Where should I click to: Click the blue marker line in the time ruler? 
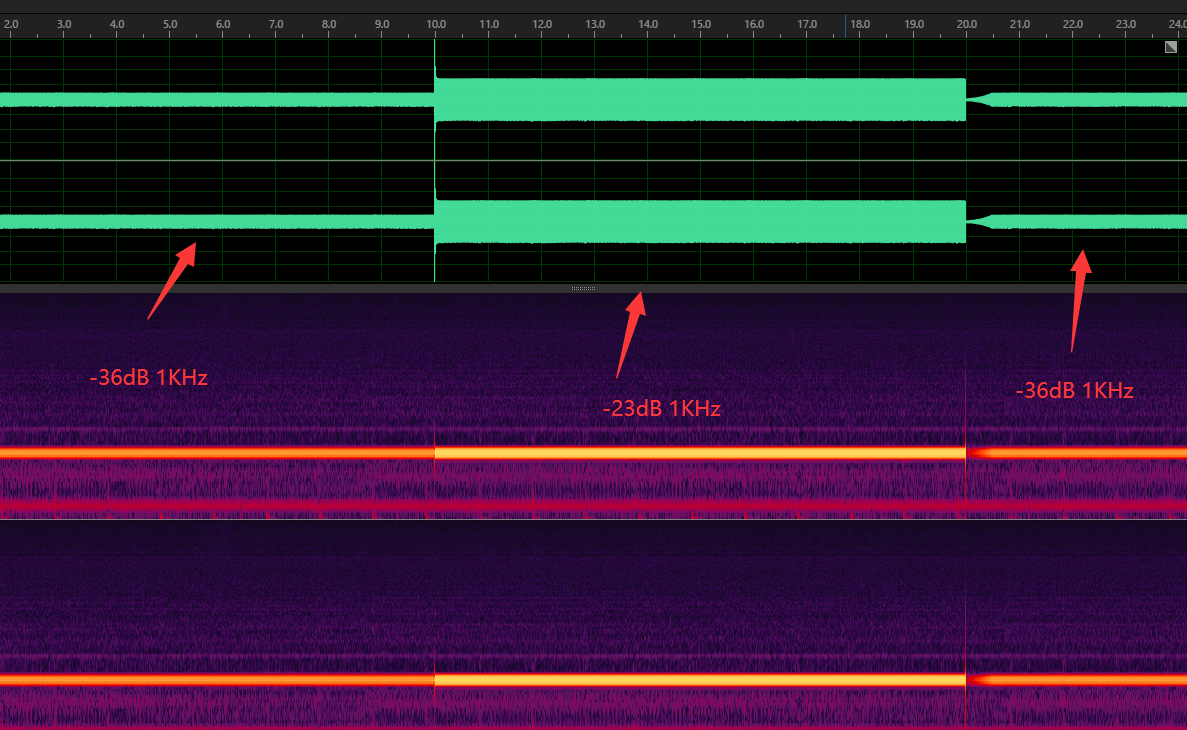pyautogui.click(x=846, y=26)
